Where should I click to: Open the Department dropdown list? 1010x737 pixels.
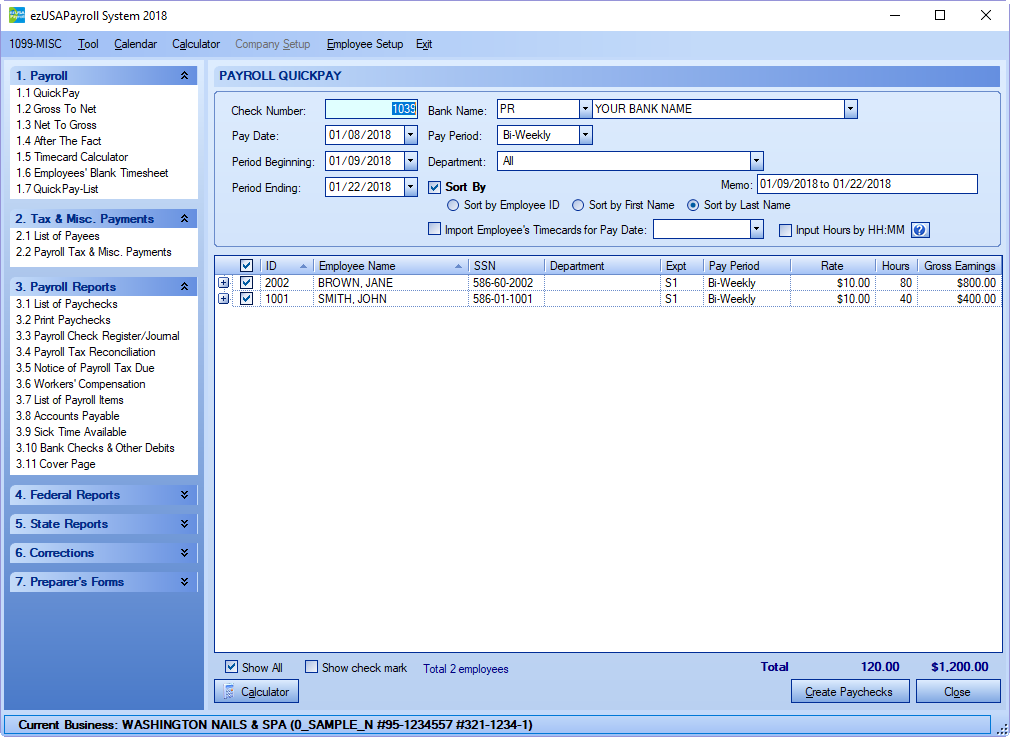click(x=757, y=161)
